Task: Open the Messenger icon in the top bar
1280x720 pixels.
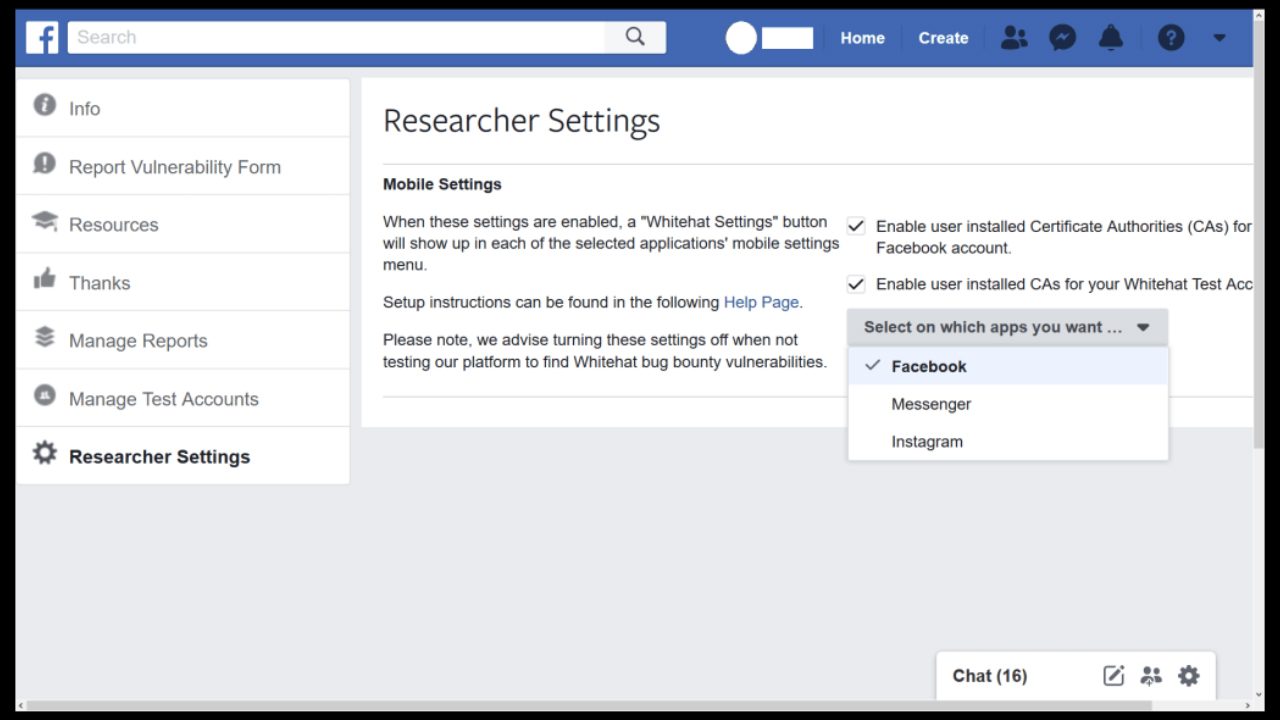Action: click(x=1062, y=38)
